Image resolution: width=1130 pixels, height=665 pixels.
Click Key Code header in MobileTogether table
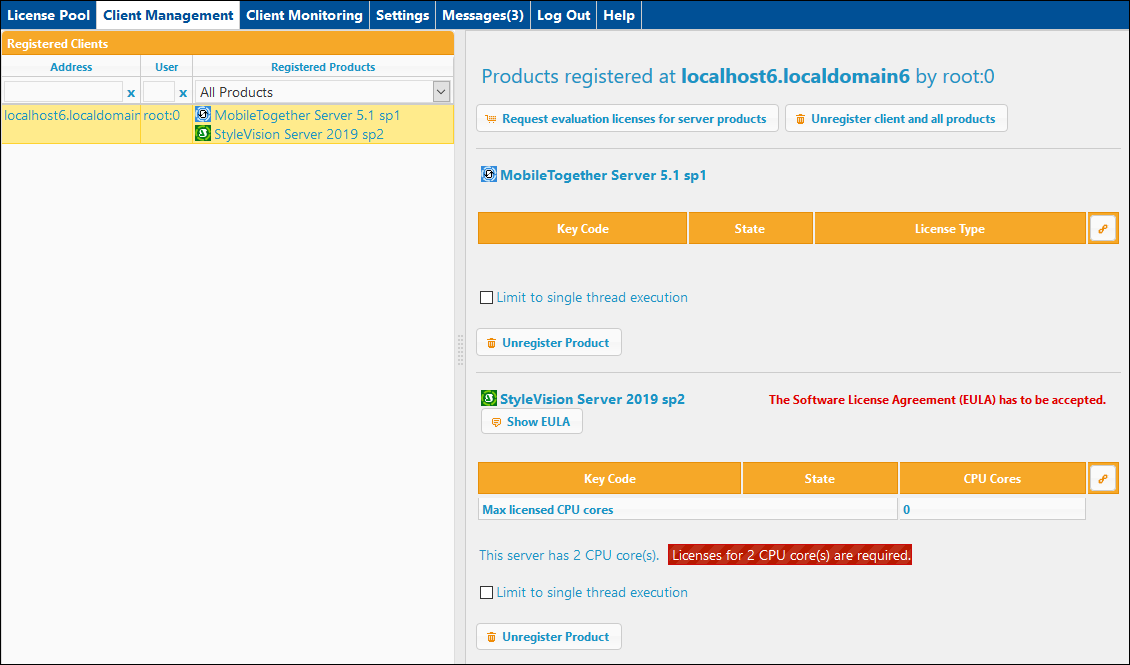582,228
